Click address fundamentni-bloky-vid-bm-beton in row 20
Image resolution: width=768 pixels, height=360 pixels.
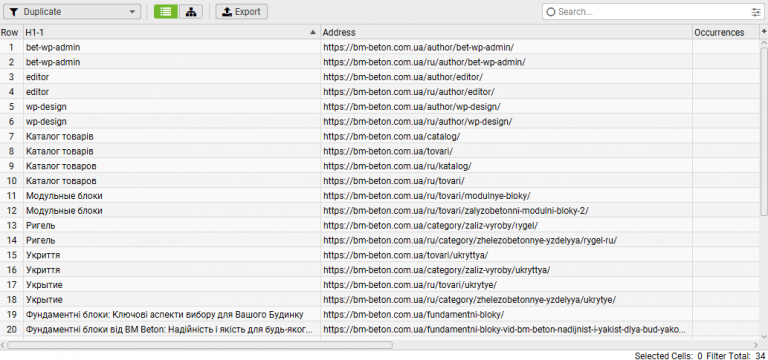[506, 330]
